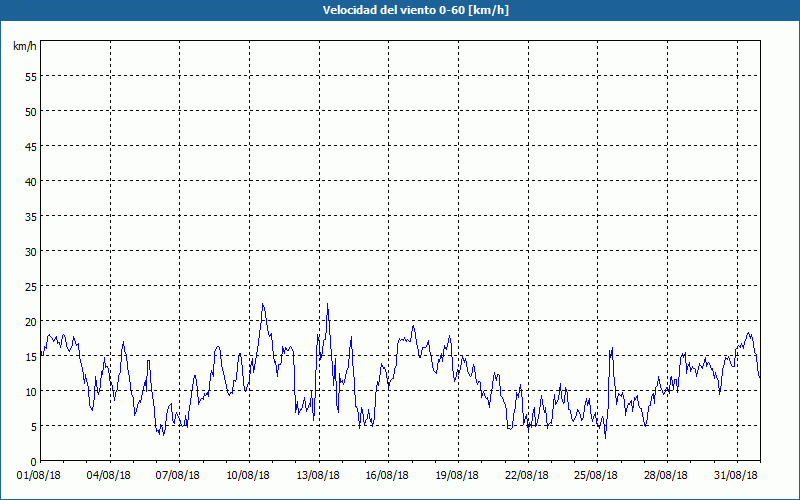Click the date label 25/08/18
This screenshot has height=500, width=800.
pyautogui.click(x=595, y=476)
